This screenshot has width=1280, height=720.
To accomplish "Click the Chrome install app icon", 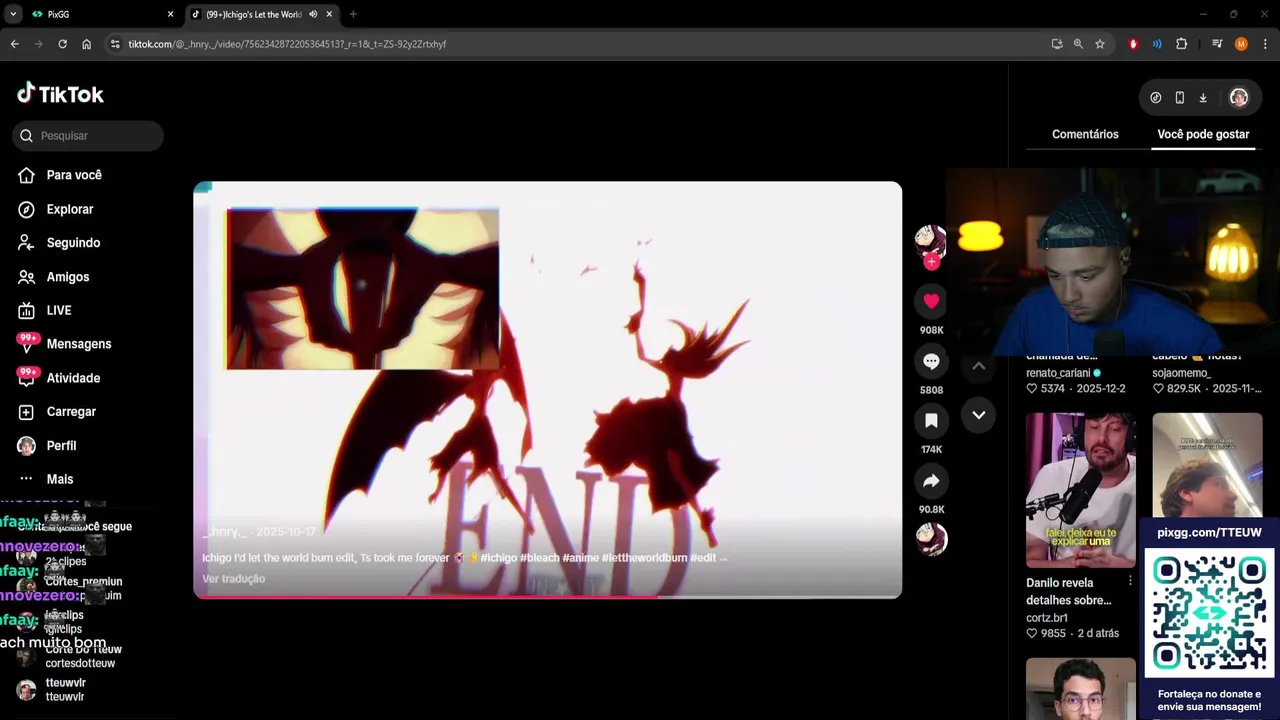I will coord(1057,44).
